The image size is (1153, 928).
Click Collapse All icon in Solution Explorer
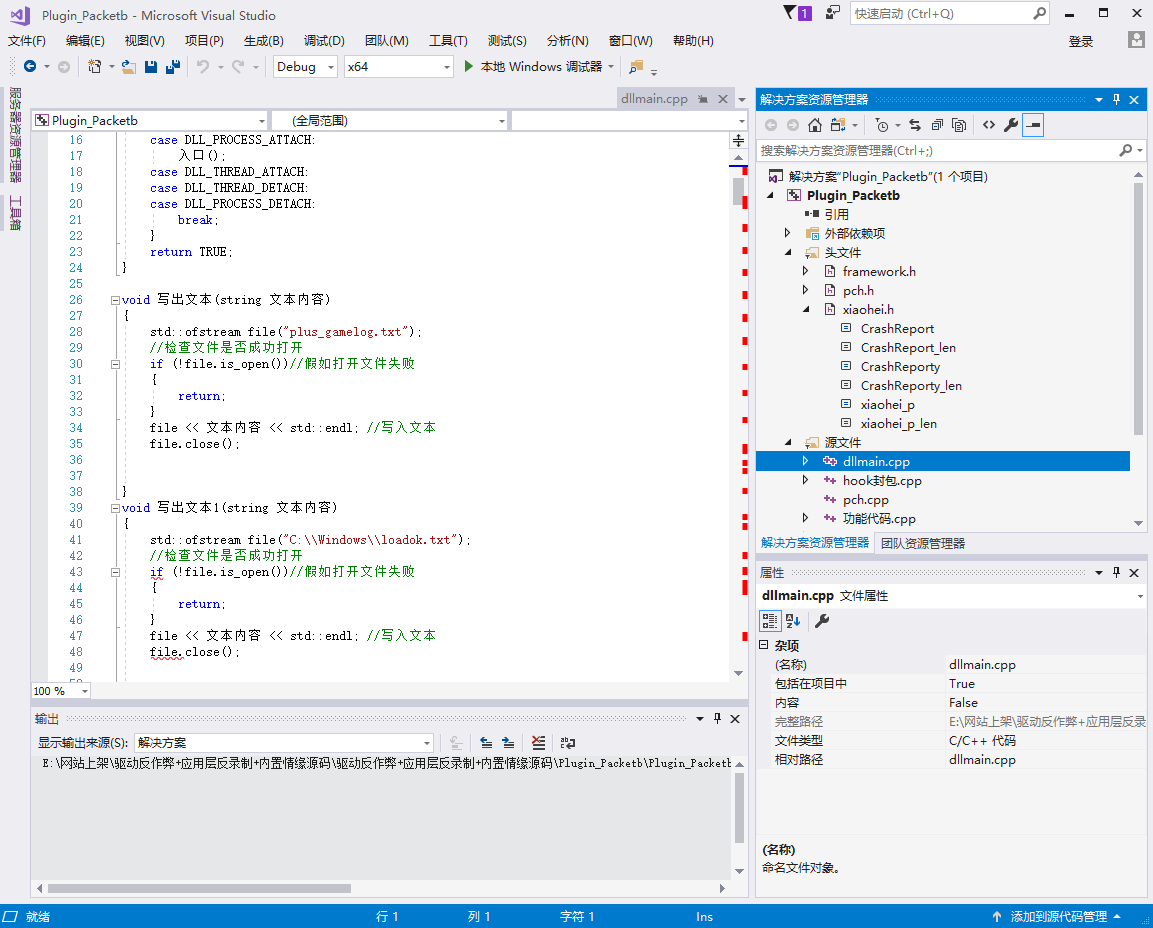pos(937,125)
